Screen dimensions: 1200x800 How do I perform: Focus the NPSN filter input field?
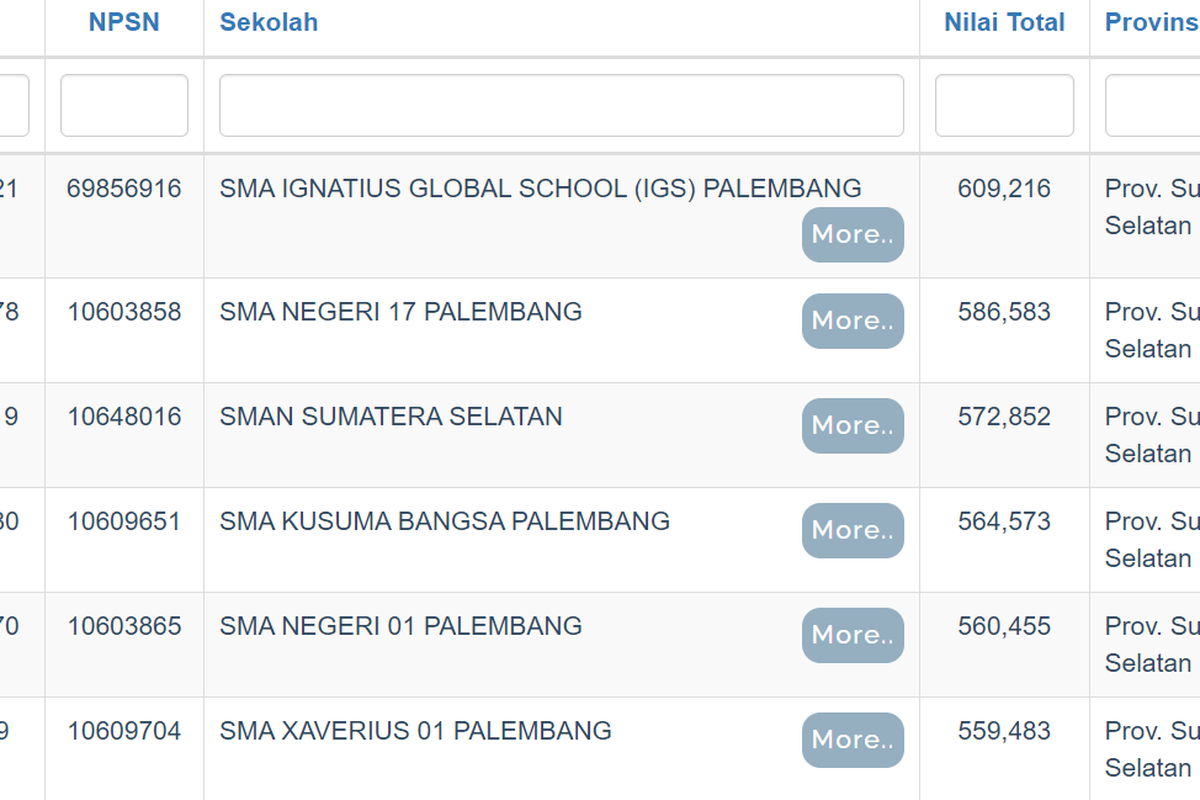(124, 105)
